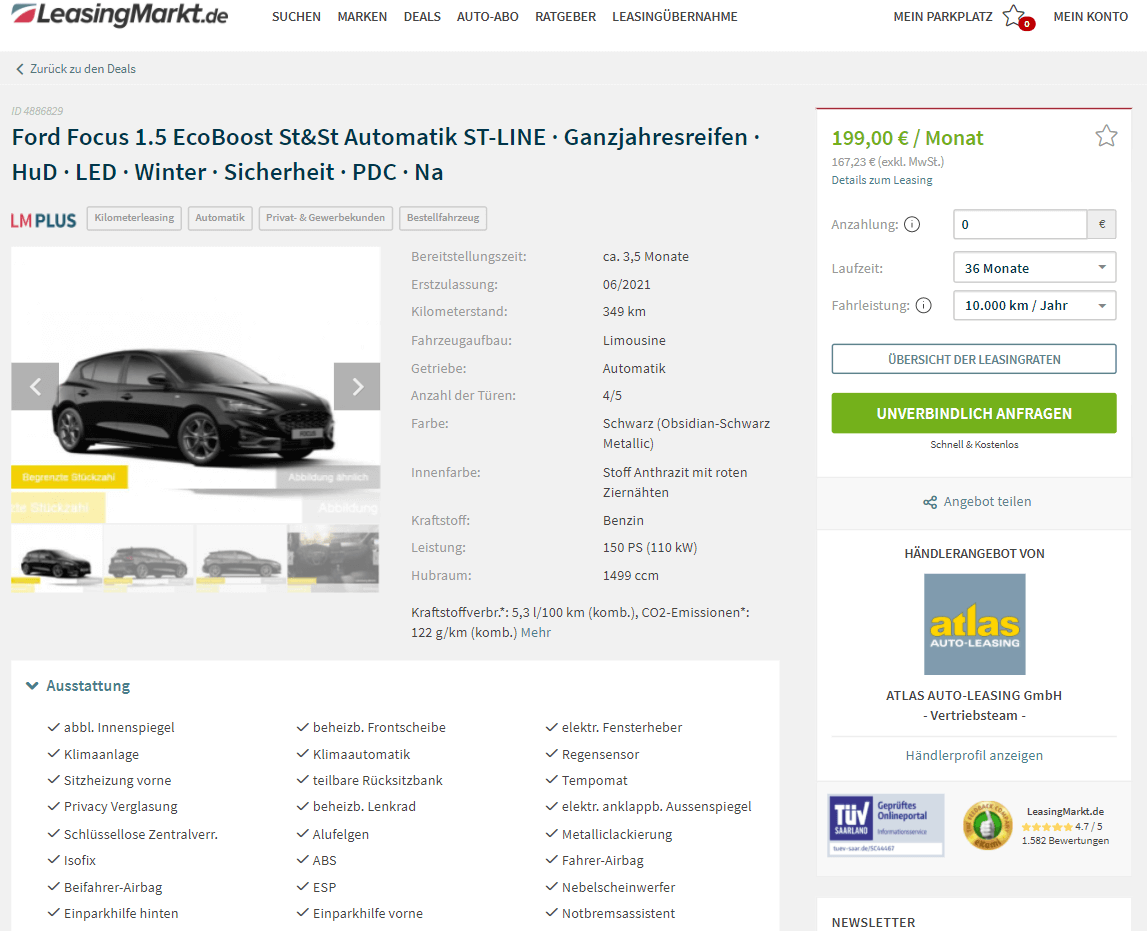Open Details zum Leasing link
This screenshot has height=931, width=1147.
[881, 181]
